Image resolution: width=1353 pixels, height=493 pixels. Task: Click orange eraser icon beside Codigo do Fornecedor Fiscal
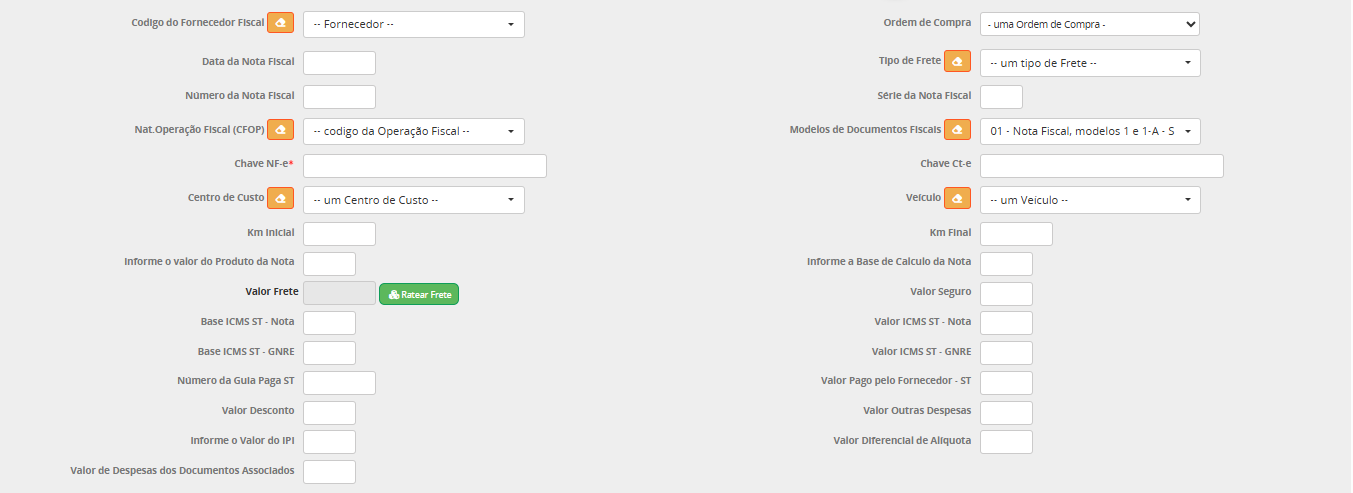281,23
